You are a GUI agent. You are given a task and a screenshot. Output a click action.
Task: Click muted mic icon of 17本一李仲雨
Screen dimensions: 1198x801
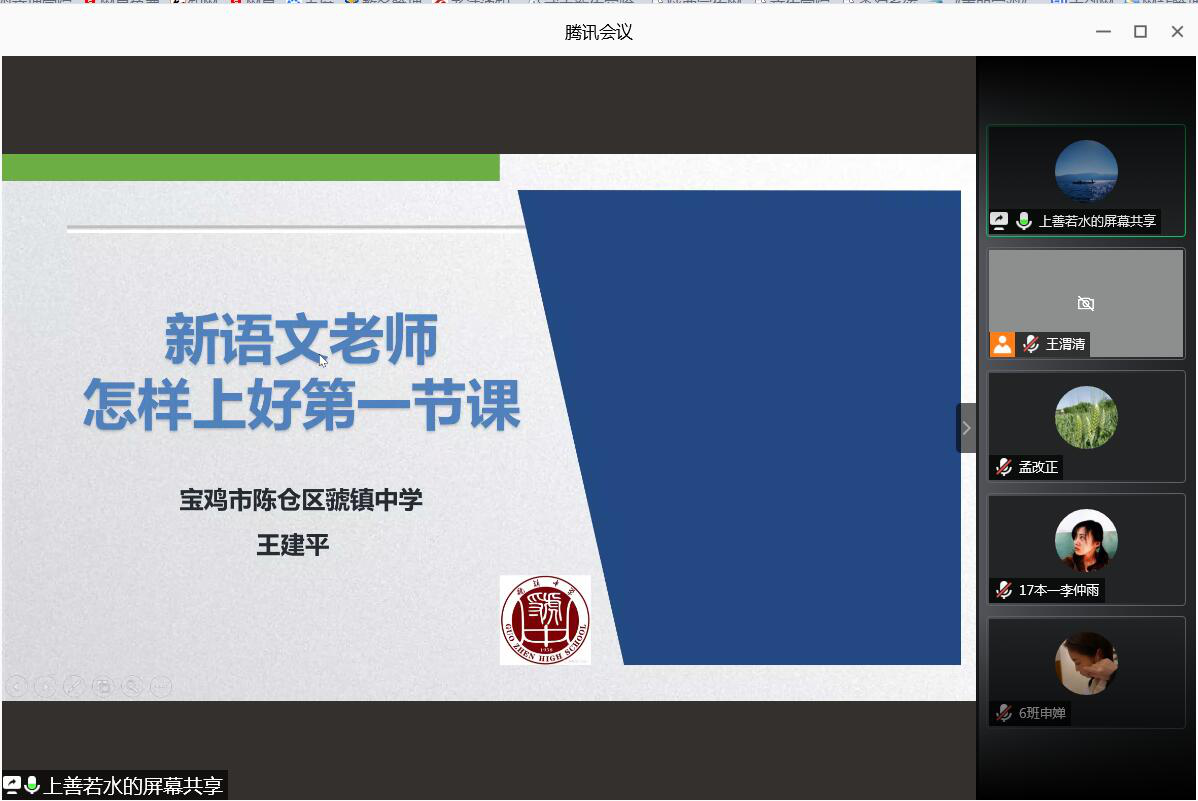tap(1003, 590)
